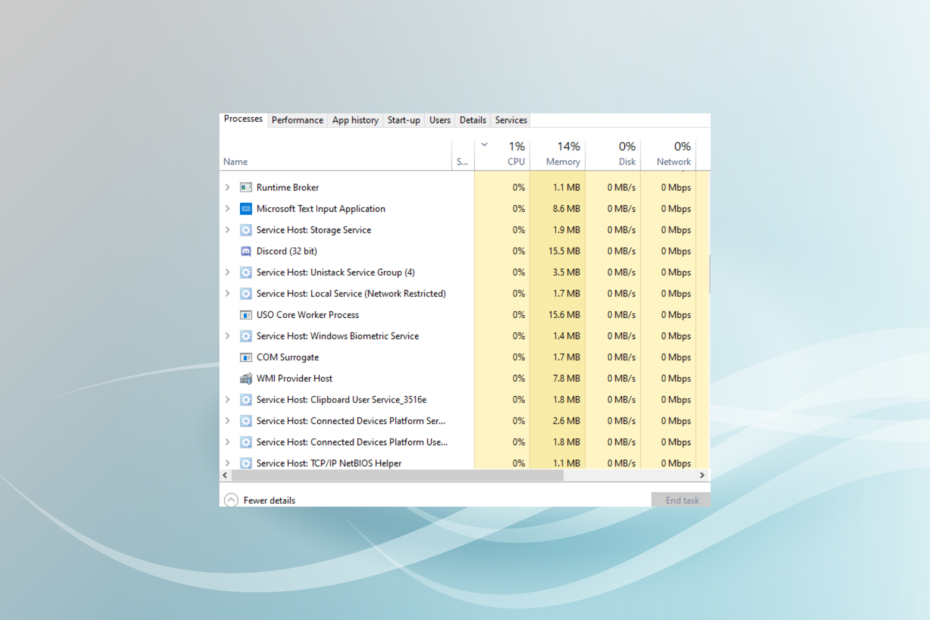The image size is (930, 620).
Task: Click the 2.6 MB memory value
Action: [x=566, y=421]
